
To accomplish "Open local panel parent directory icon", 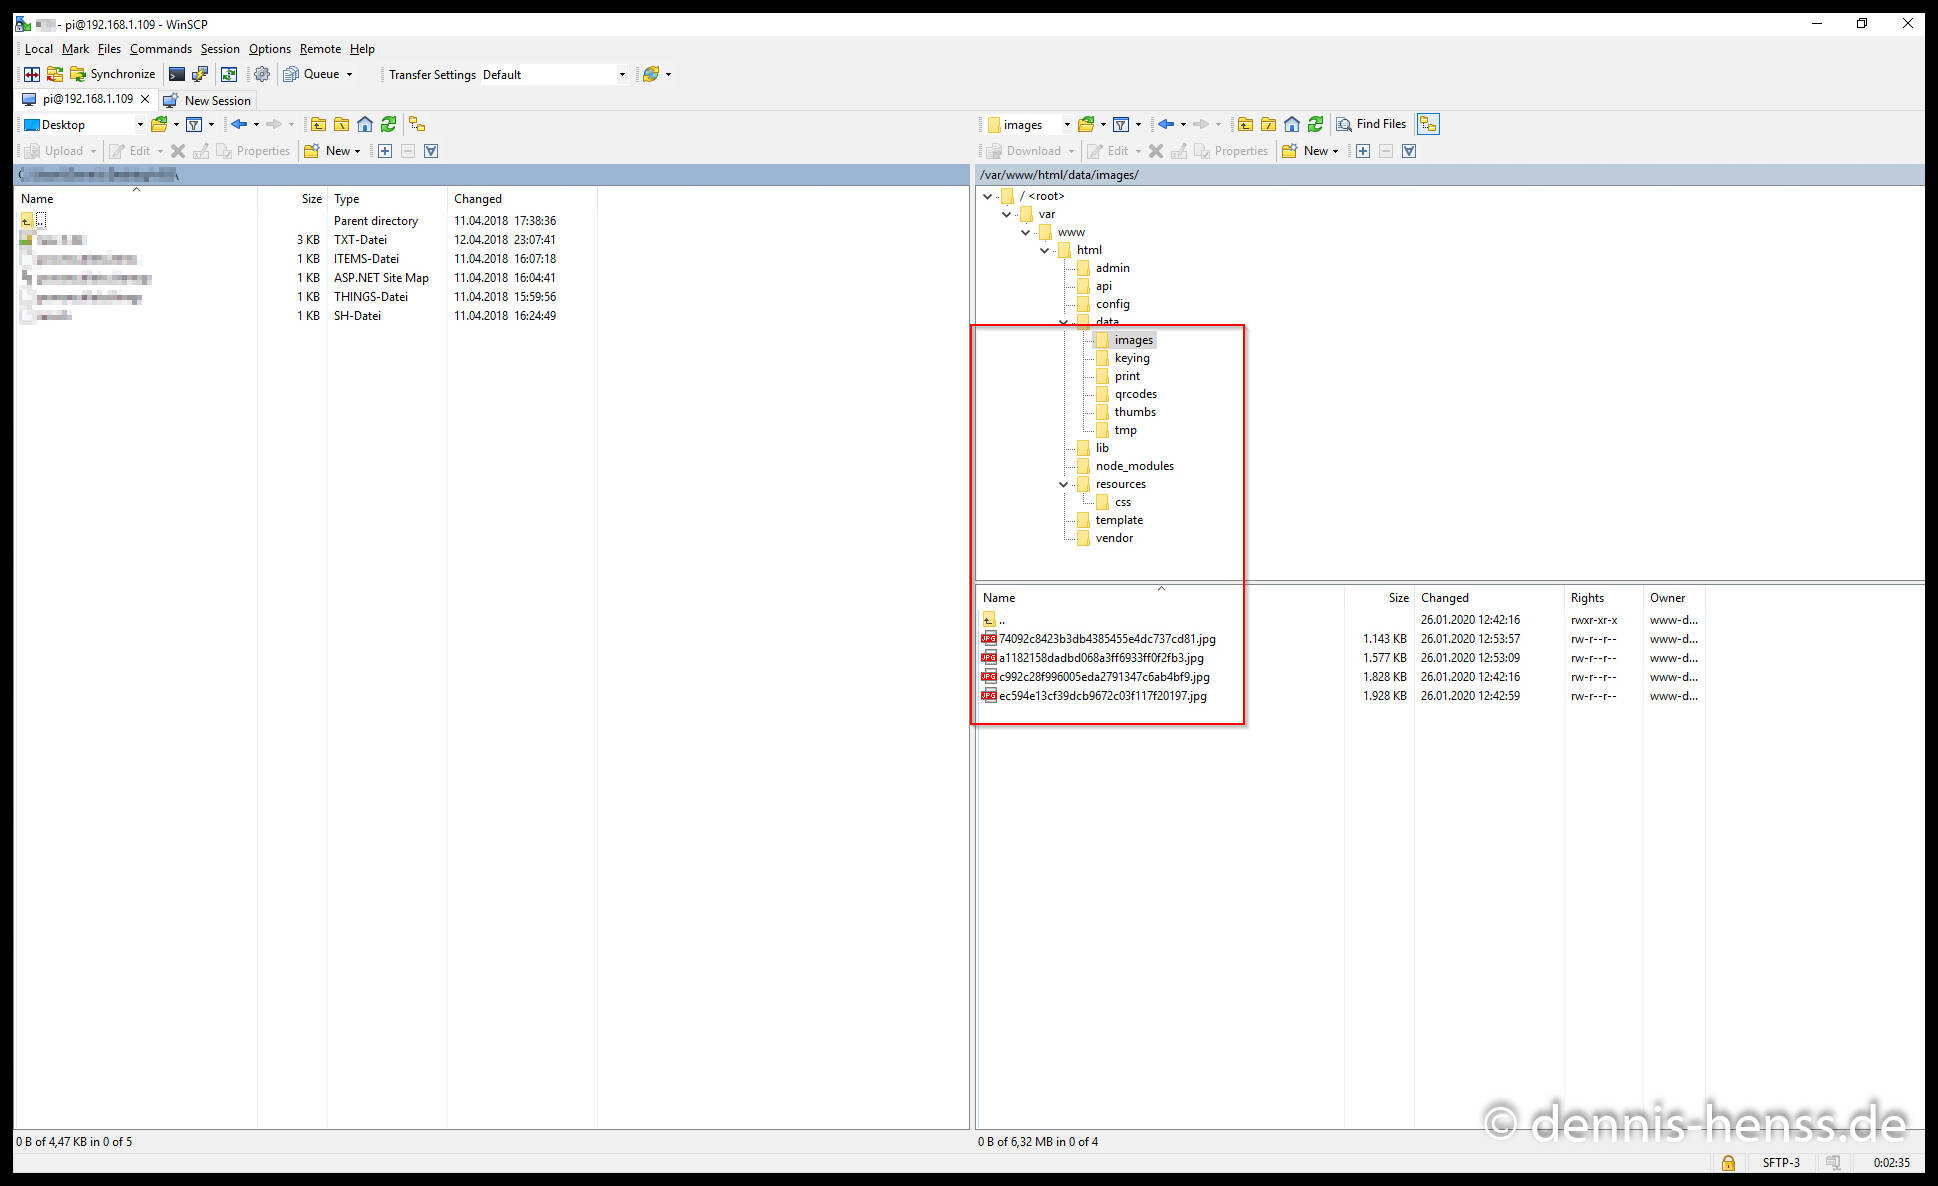I will pos(318,124).
